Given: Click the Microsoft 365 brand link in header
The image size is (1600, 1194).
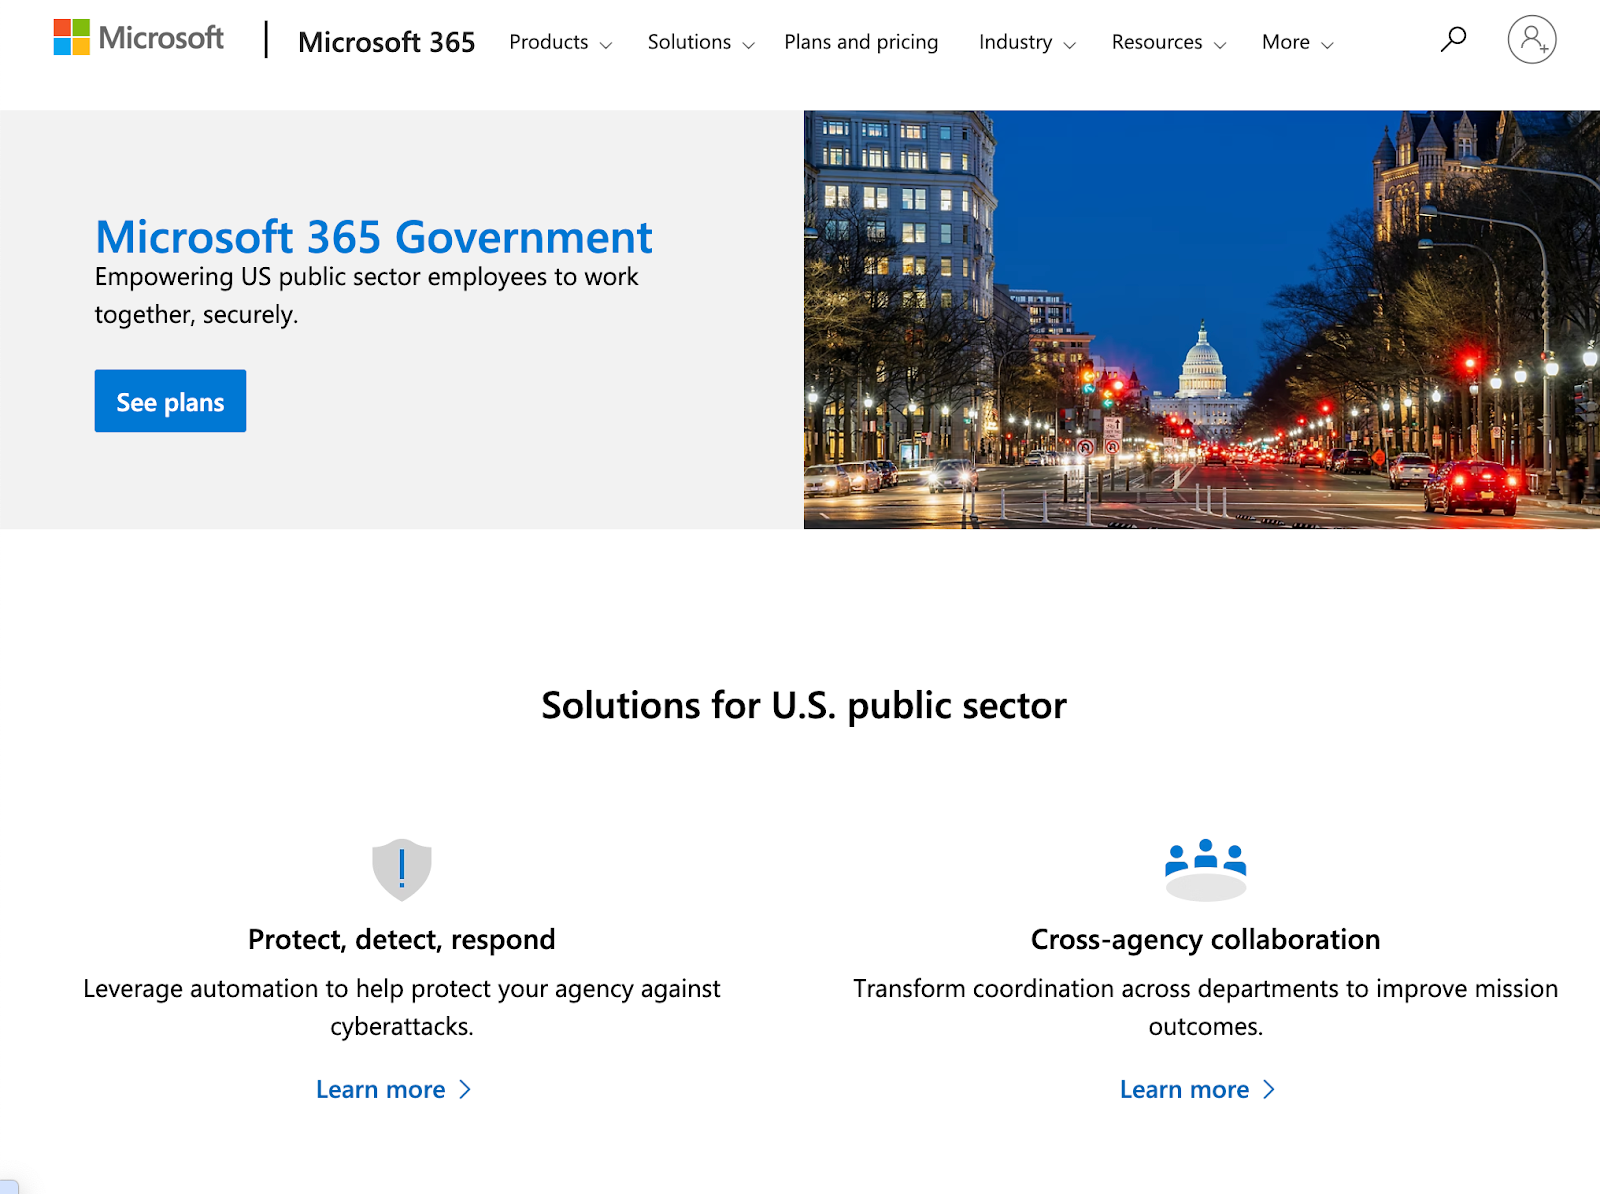Looking at the screenshot, I should pyautogui.click(x=386, y=42).
